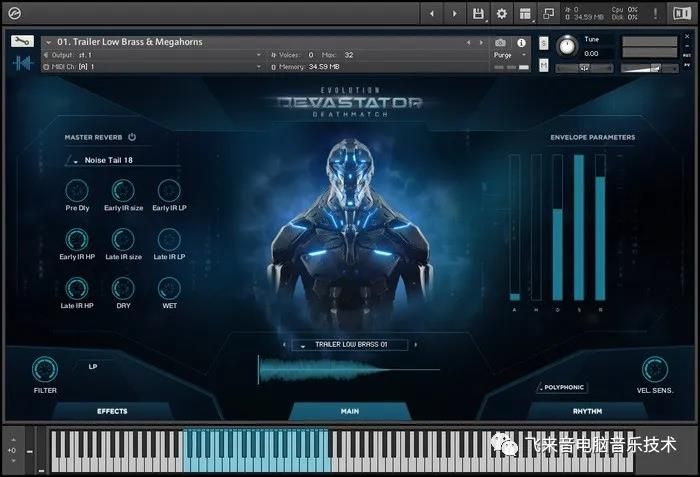
Task: Switch to the MAIN tab
Action: (350, 411)
